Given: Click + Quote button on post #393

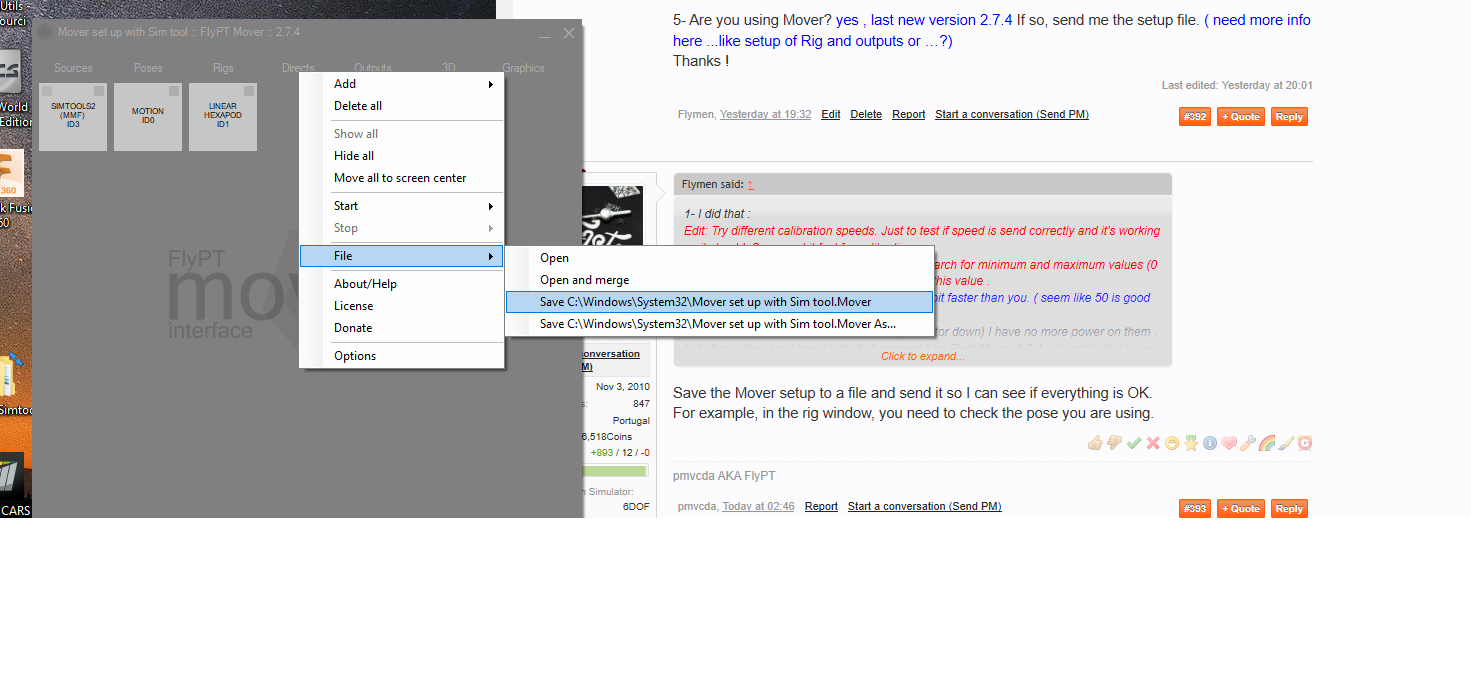Looking at the screenshot, I should pyautogui.click(x=1241, y=509).
